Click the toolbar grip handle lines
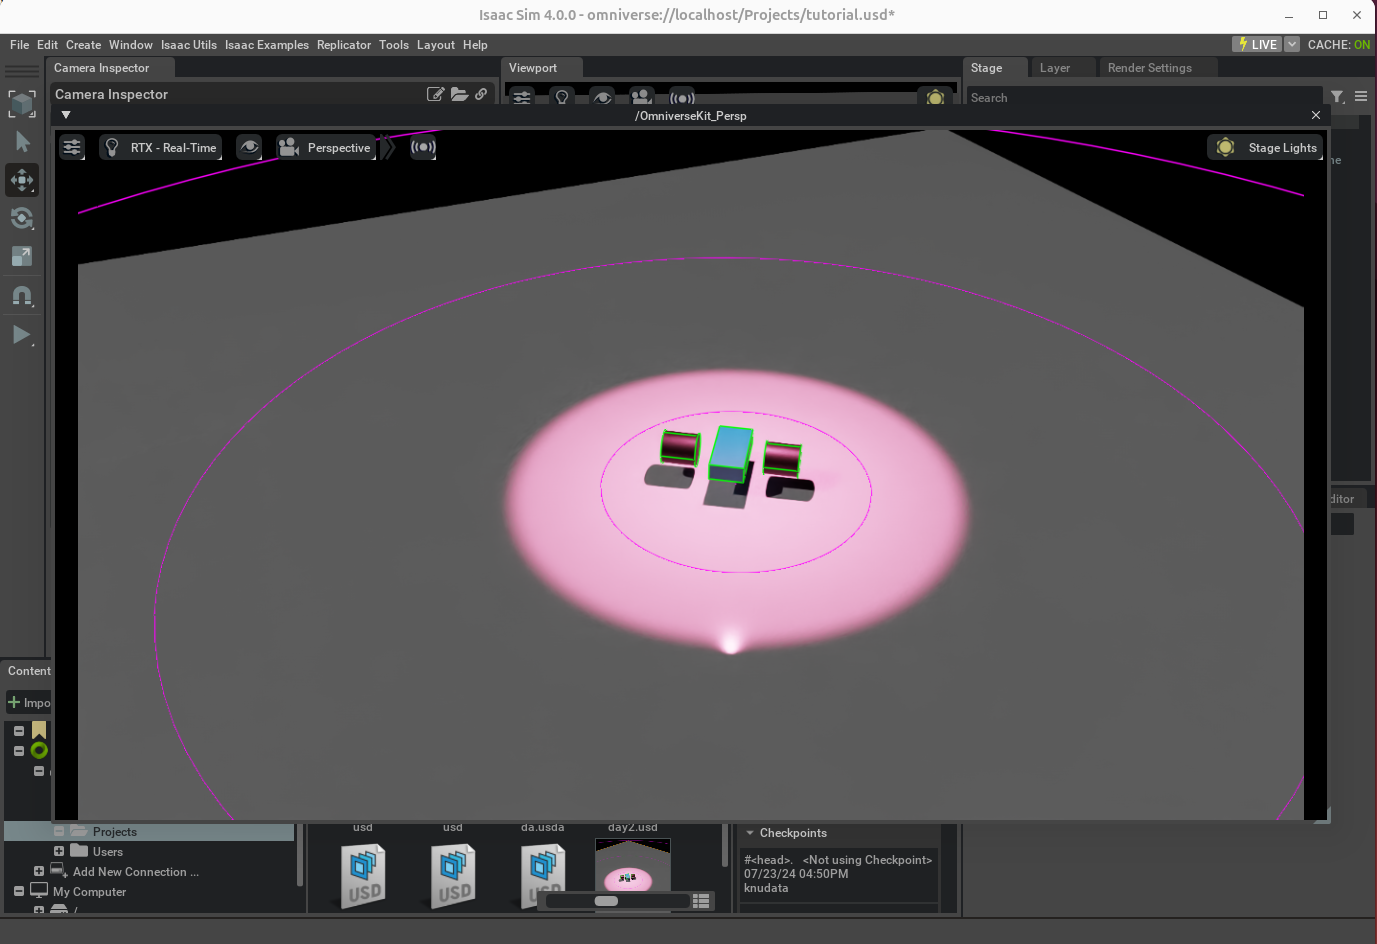The image size is (1377, 944). tap(22, 72)
